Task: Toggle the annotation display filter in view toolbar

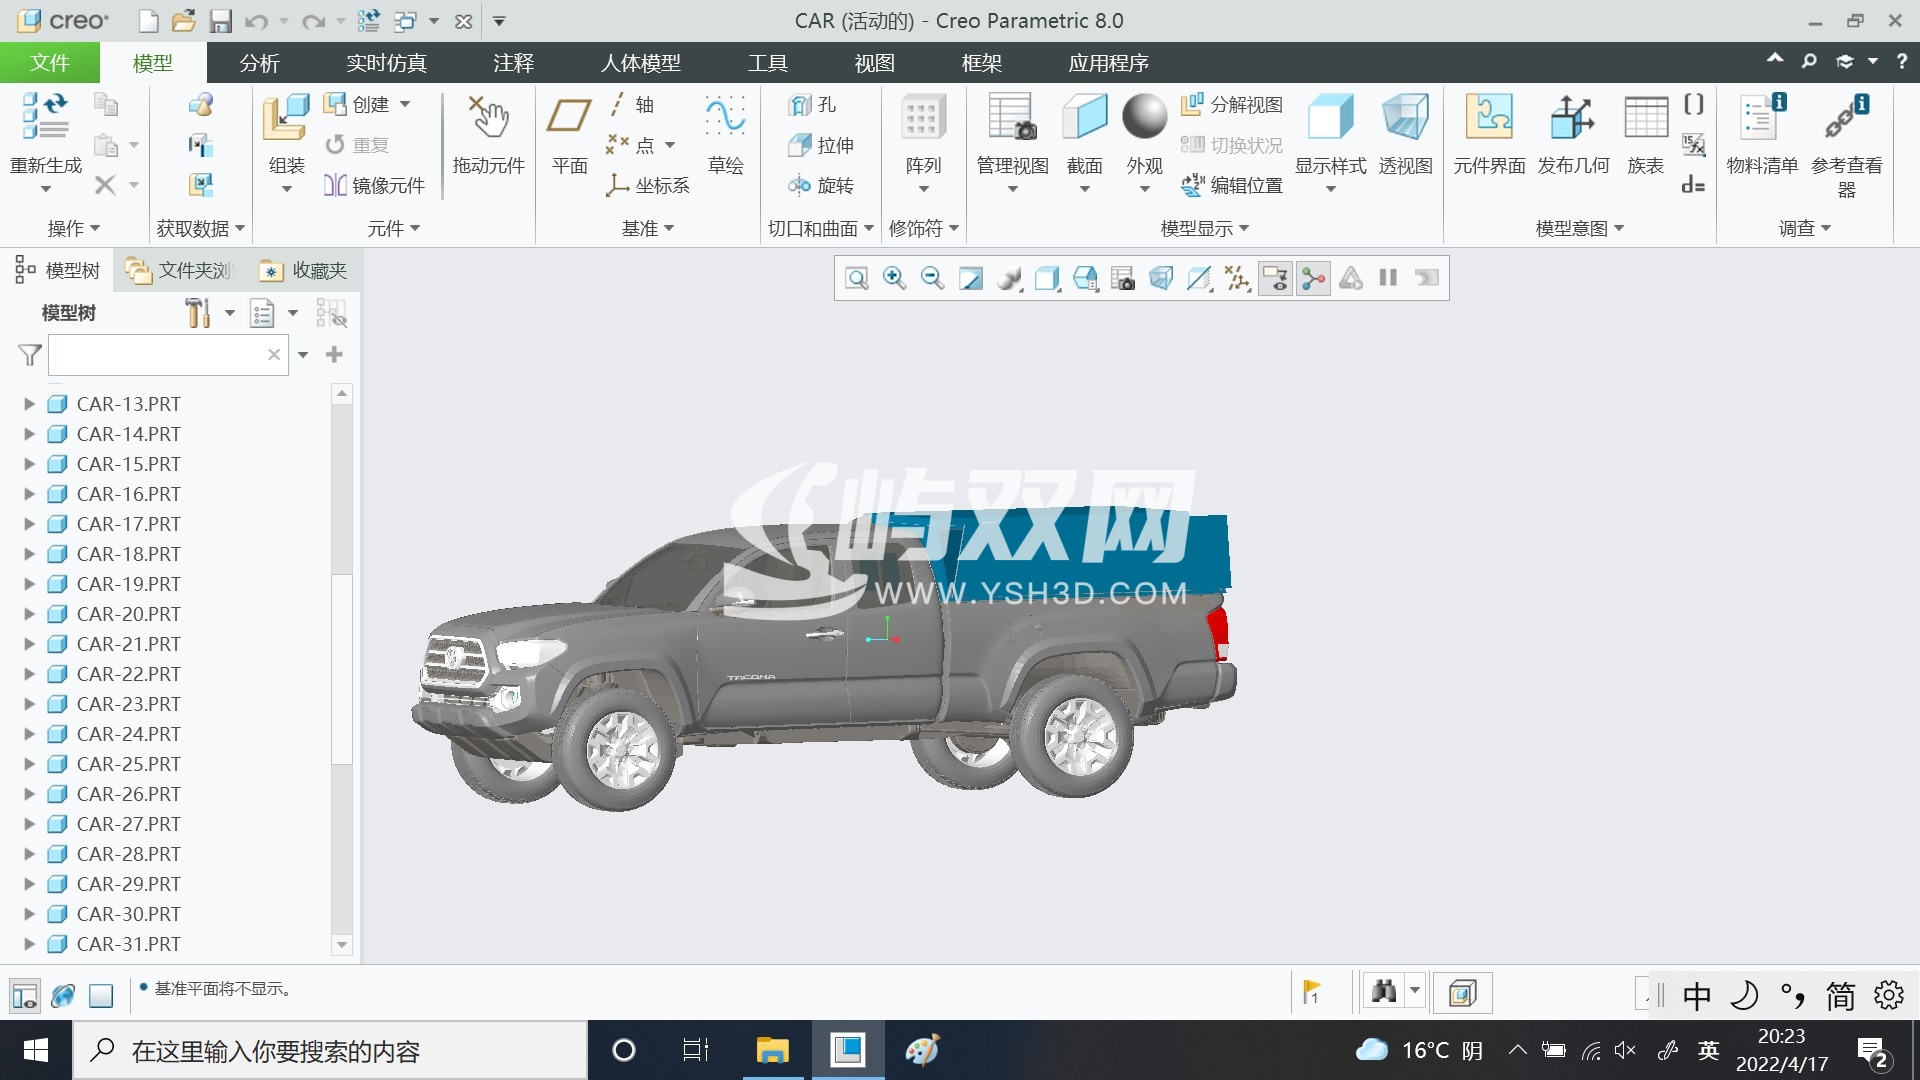Action: (1275, 278)
